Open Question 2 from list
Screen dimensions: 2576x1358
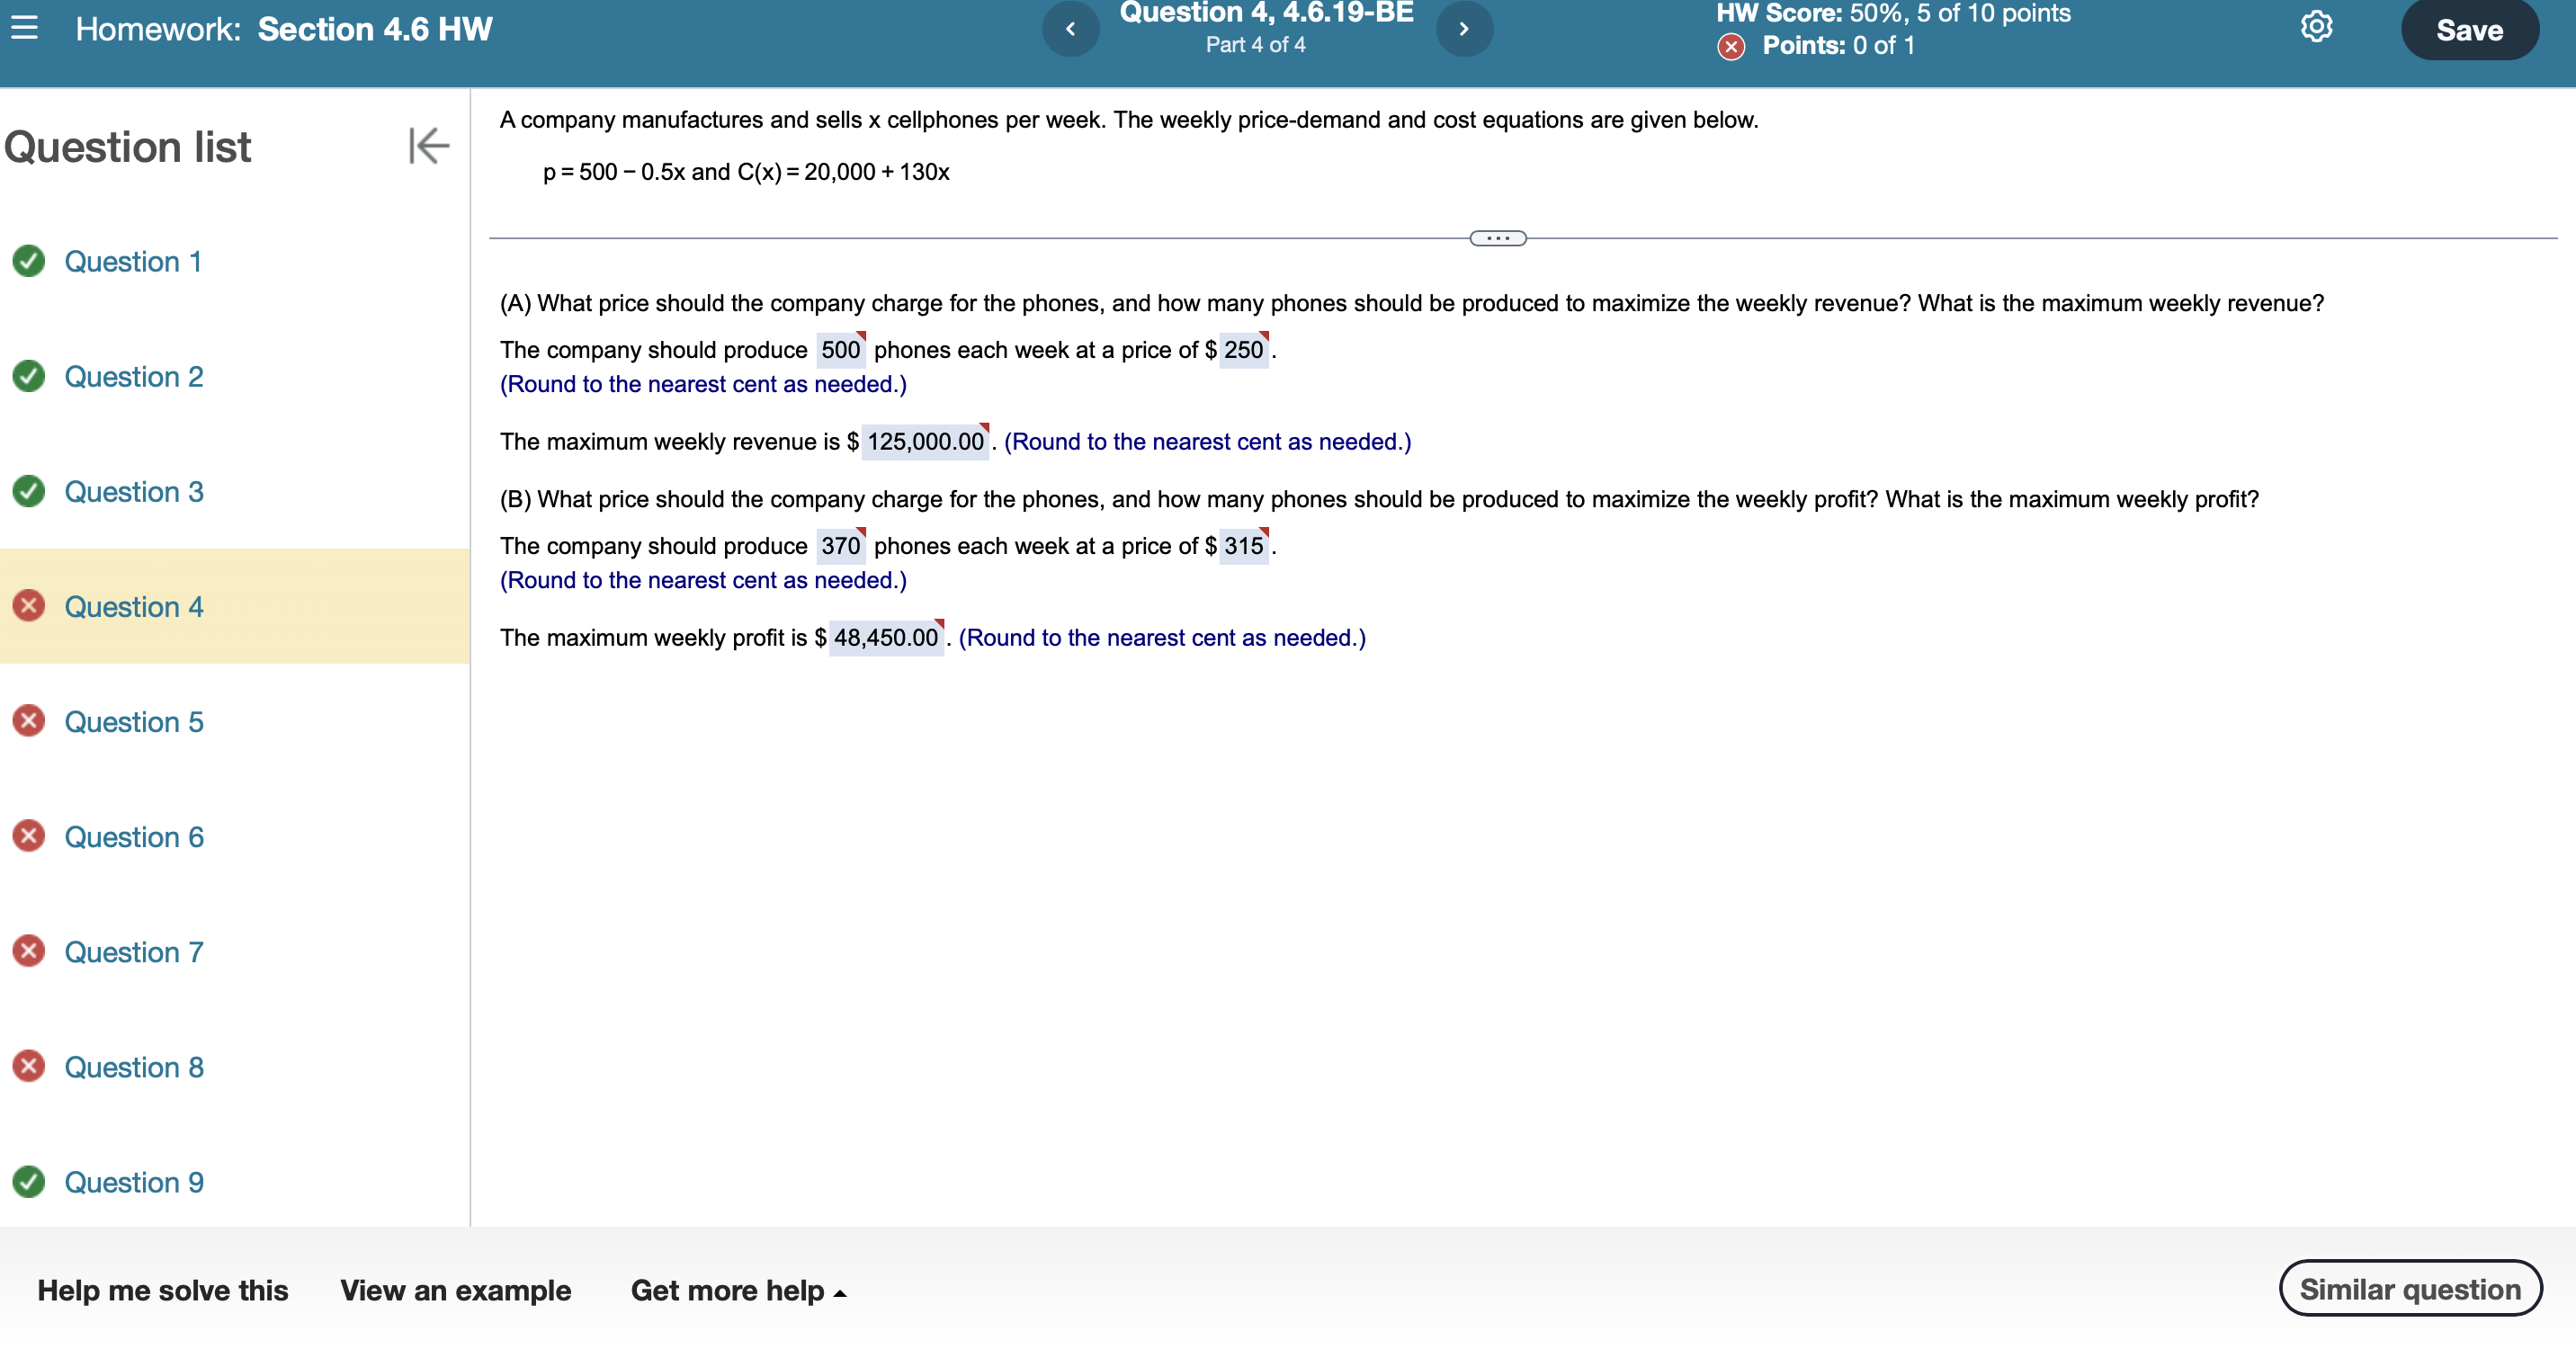[134, 377]
